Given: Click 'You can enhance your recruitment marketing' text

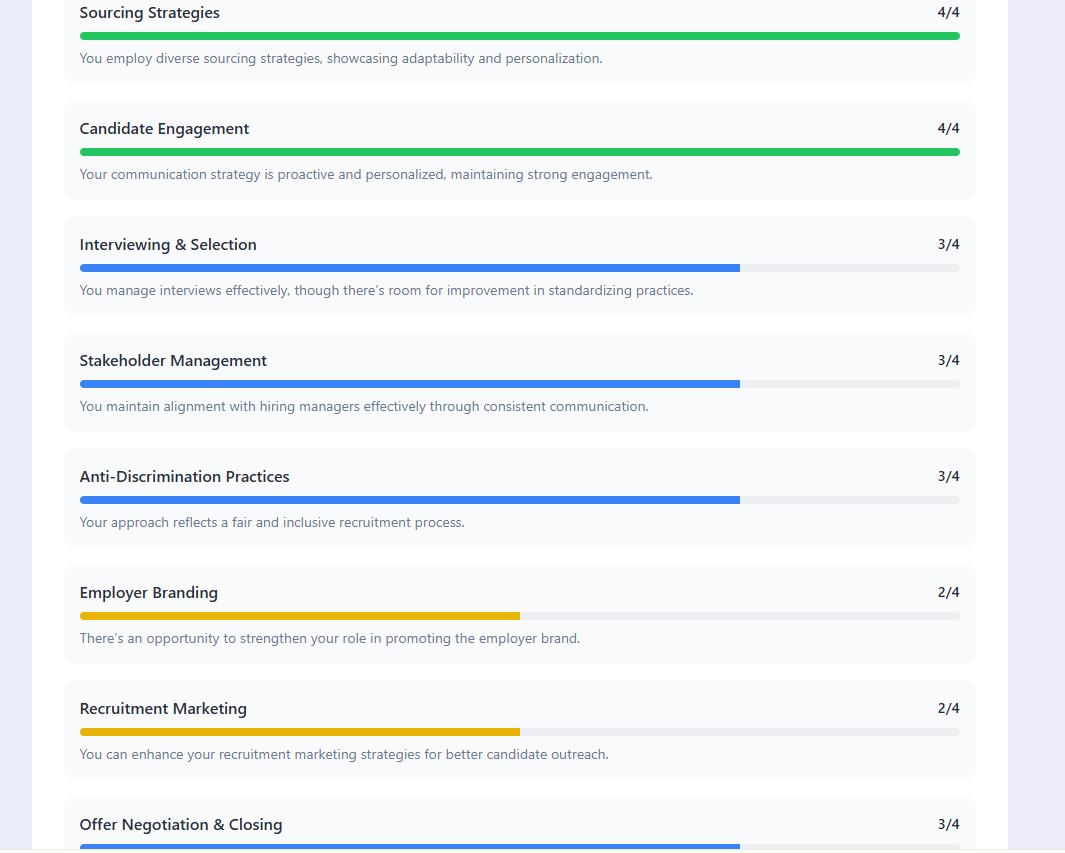Looking at the screenshot, I should [344, 755].
